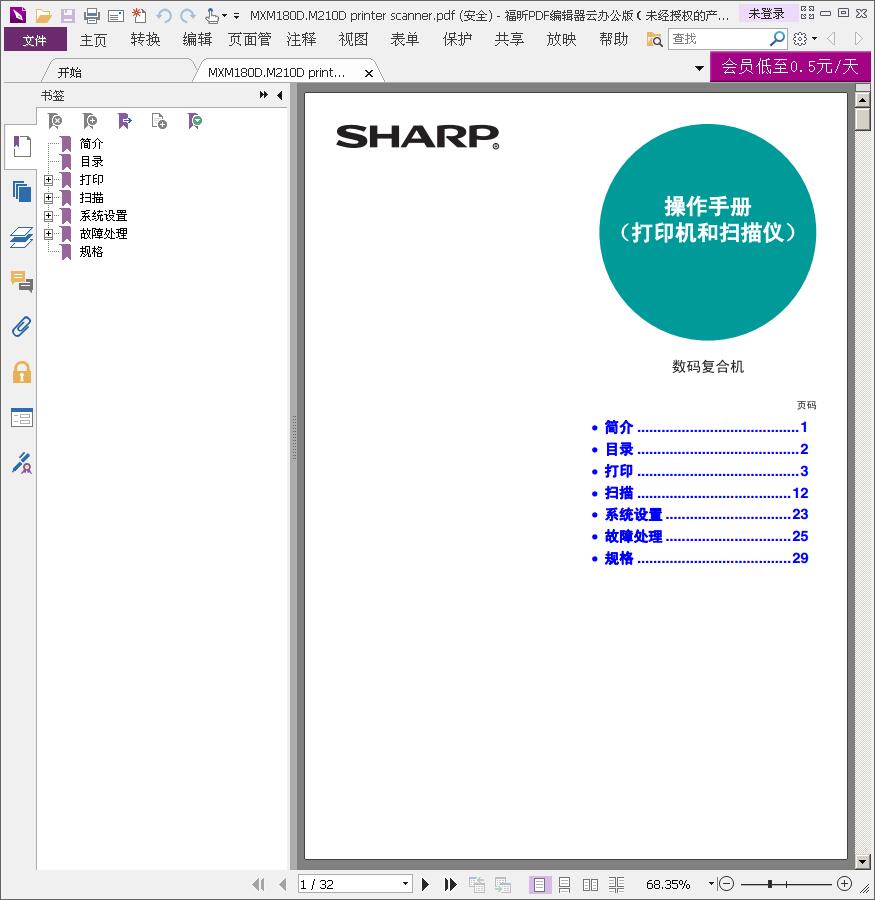Enable continuous page view mode

click(x=564, y=885)
